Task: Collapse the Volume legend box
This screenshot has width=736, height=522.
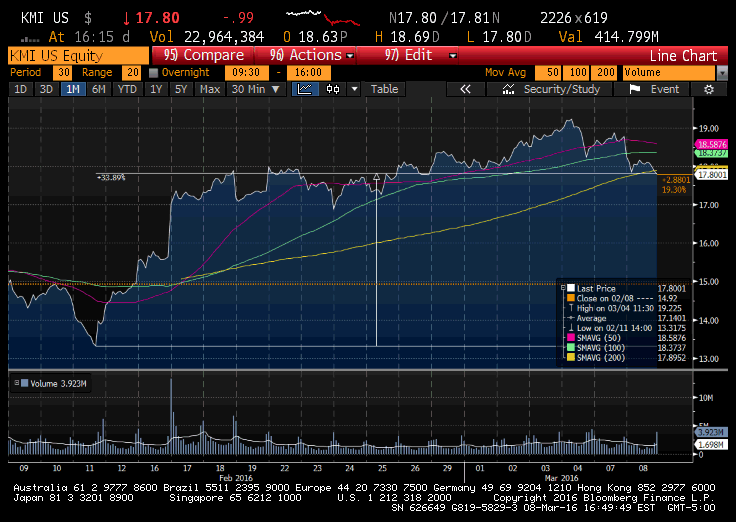Action: tap(16, 383)
